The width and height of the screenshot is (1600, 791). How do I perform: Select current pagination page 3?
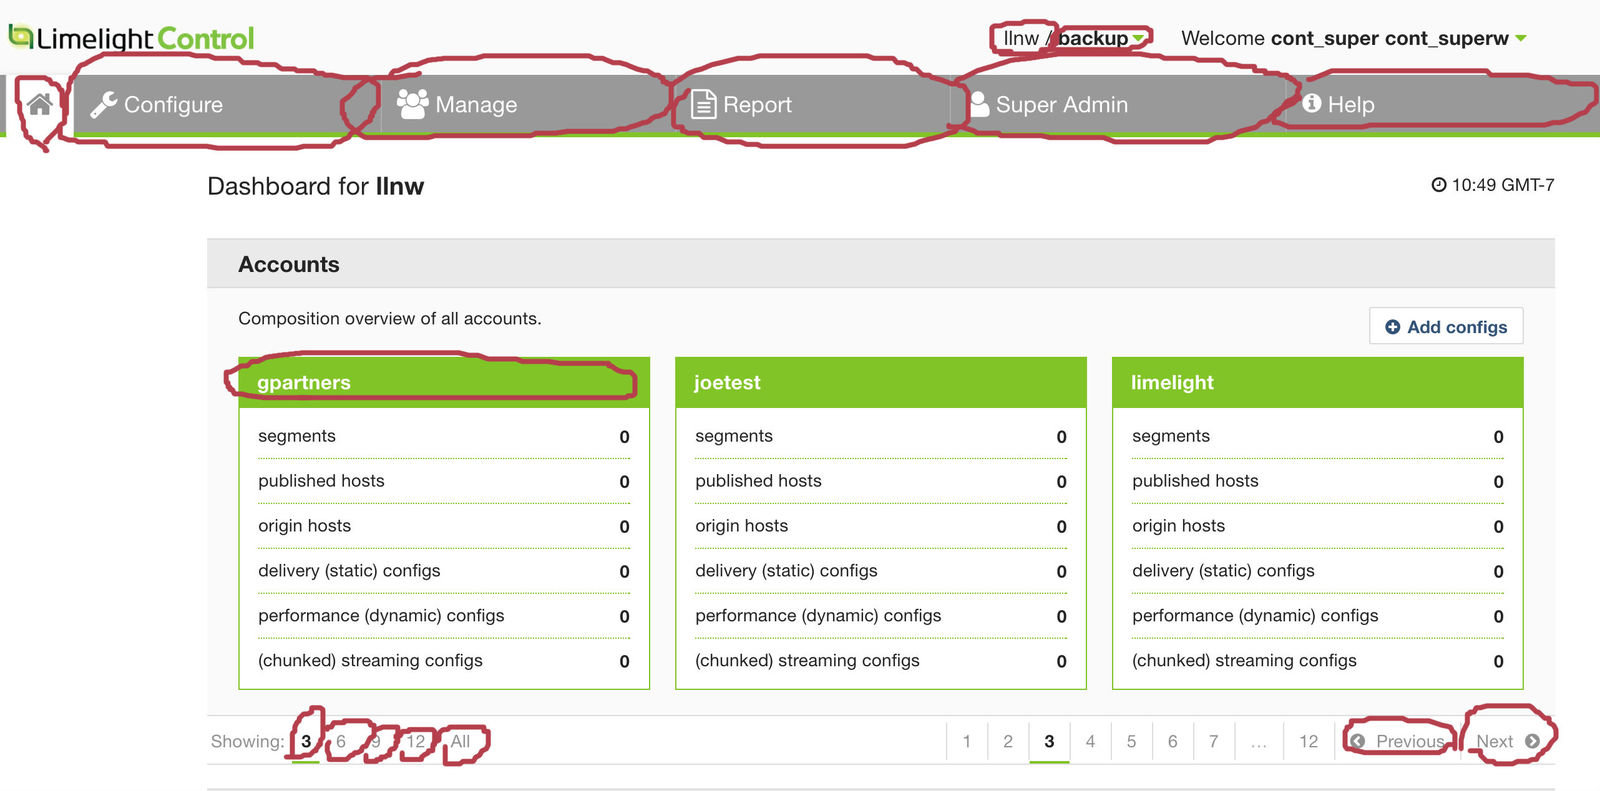tap(1049, 741)
